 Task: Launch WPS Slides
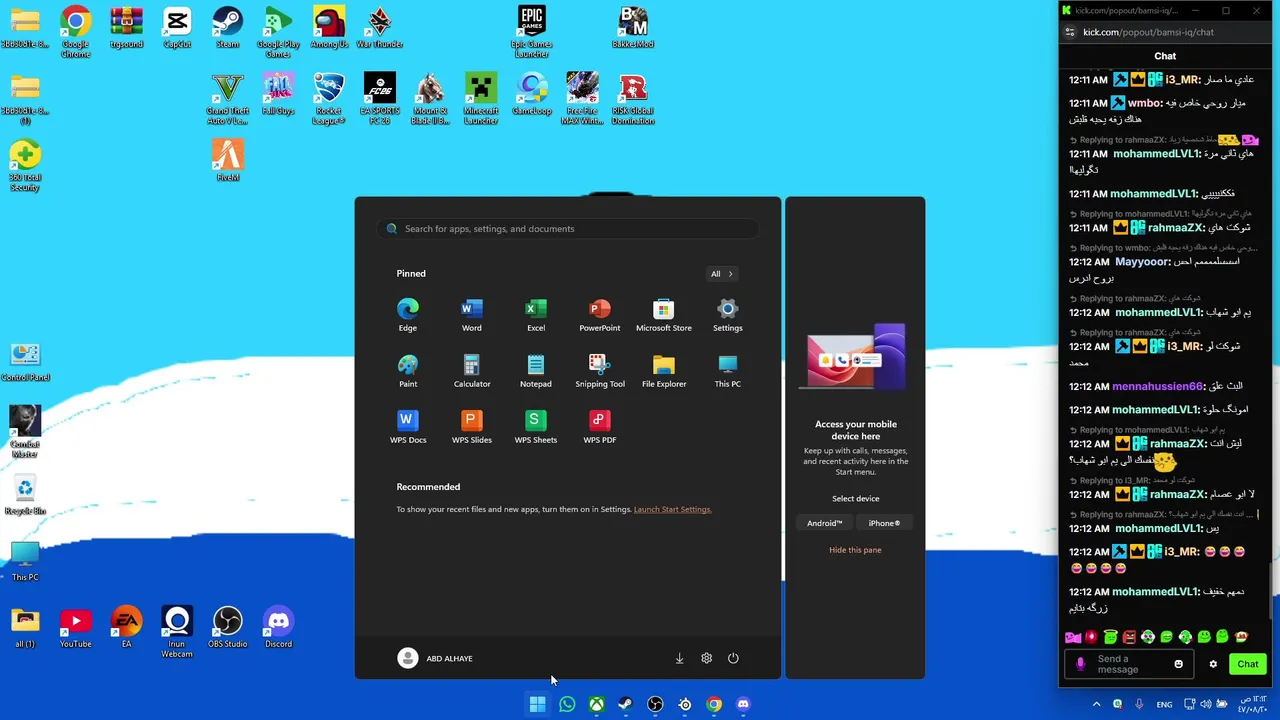pos(471,426)
